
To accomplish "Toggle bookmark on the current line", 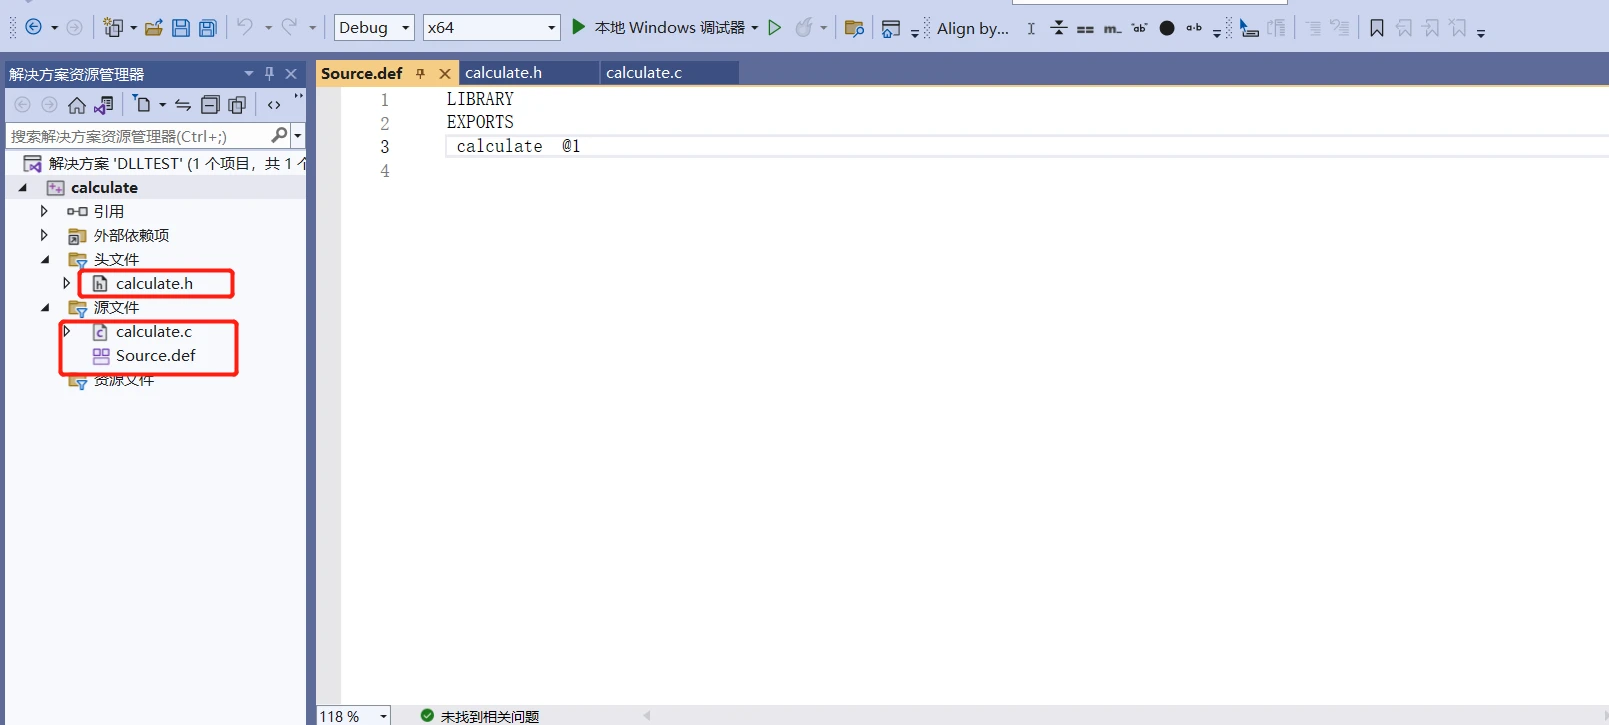I will pyautogui.click(x=1377, y=28).
